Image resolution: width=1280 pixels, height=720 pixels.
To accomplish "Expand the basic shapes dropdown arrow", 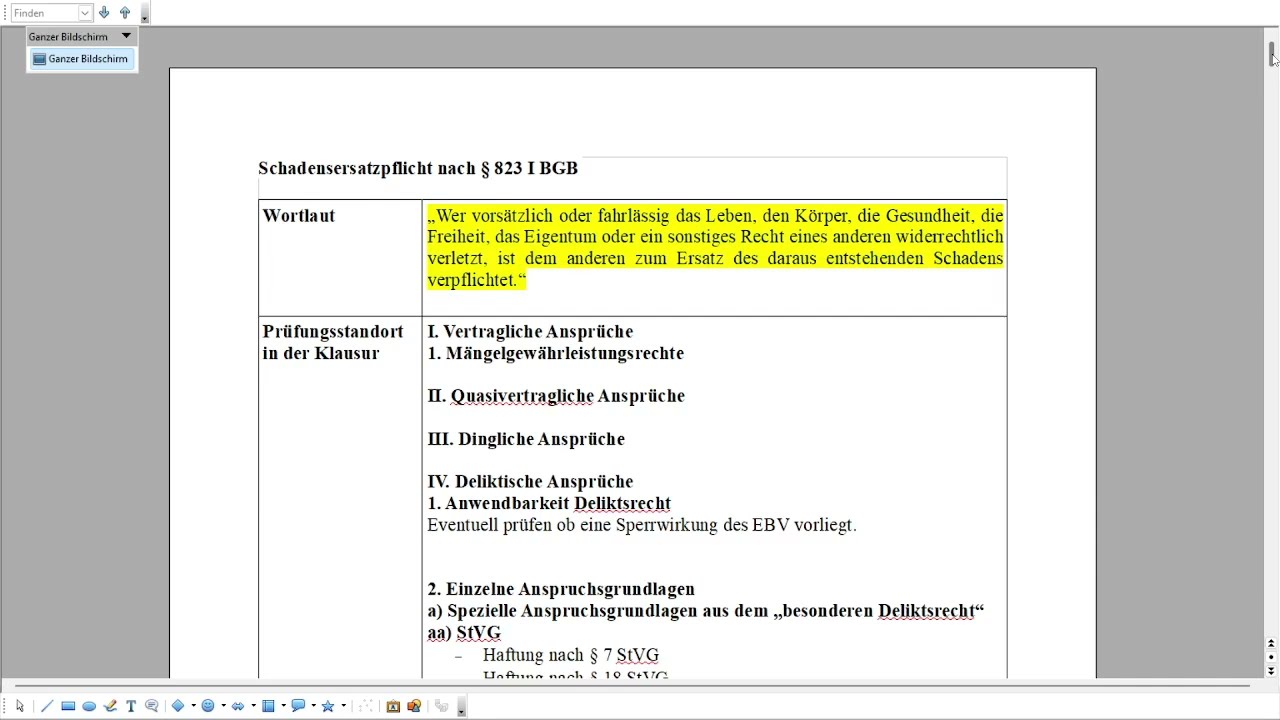I will point(193,706).
